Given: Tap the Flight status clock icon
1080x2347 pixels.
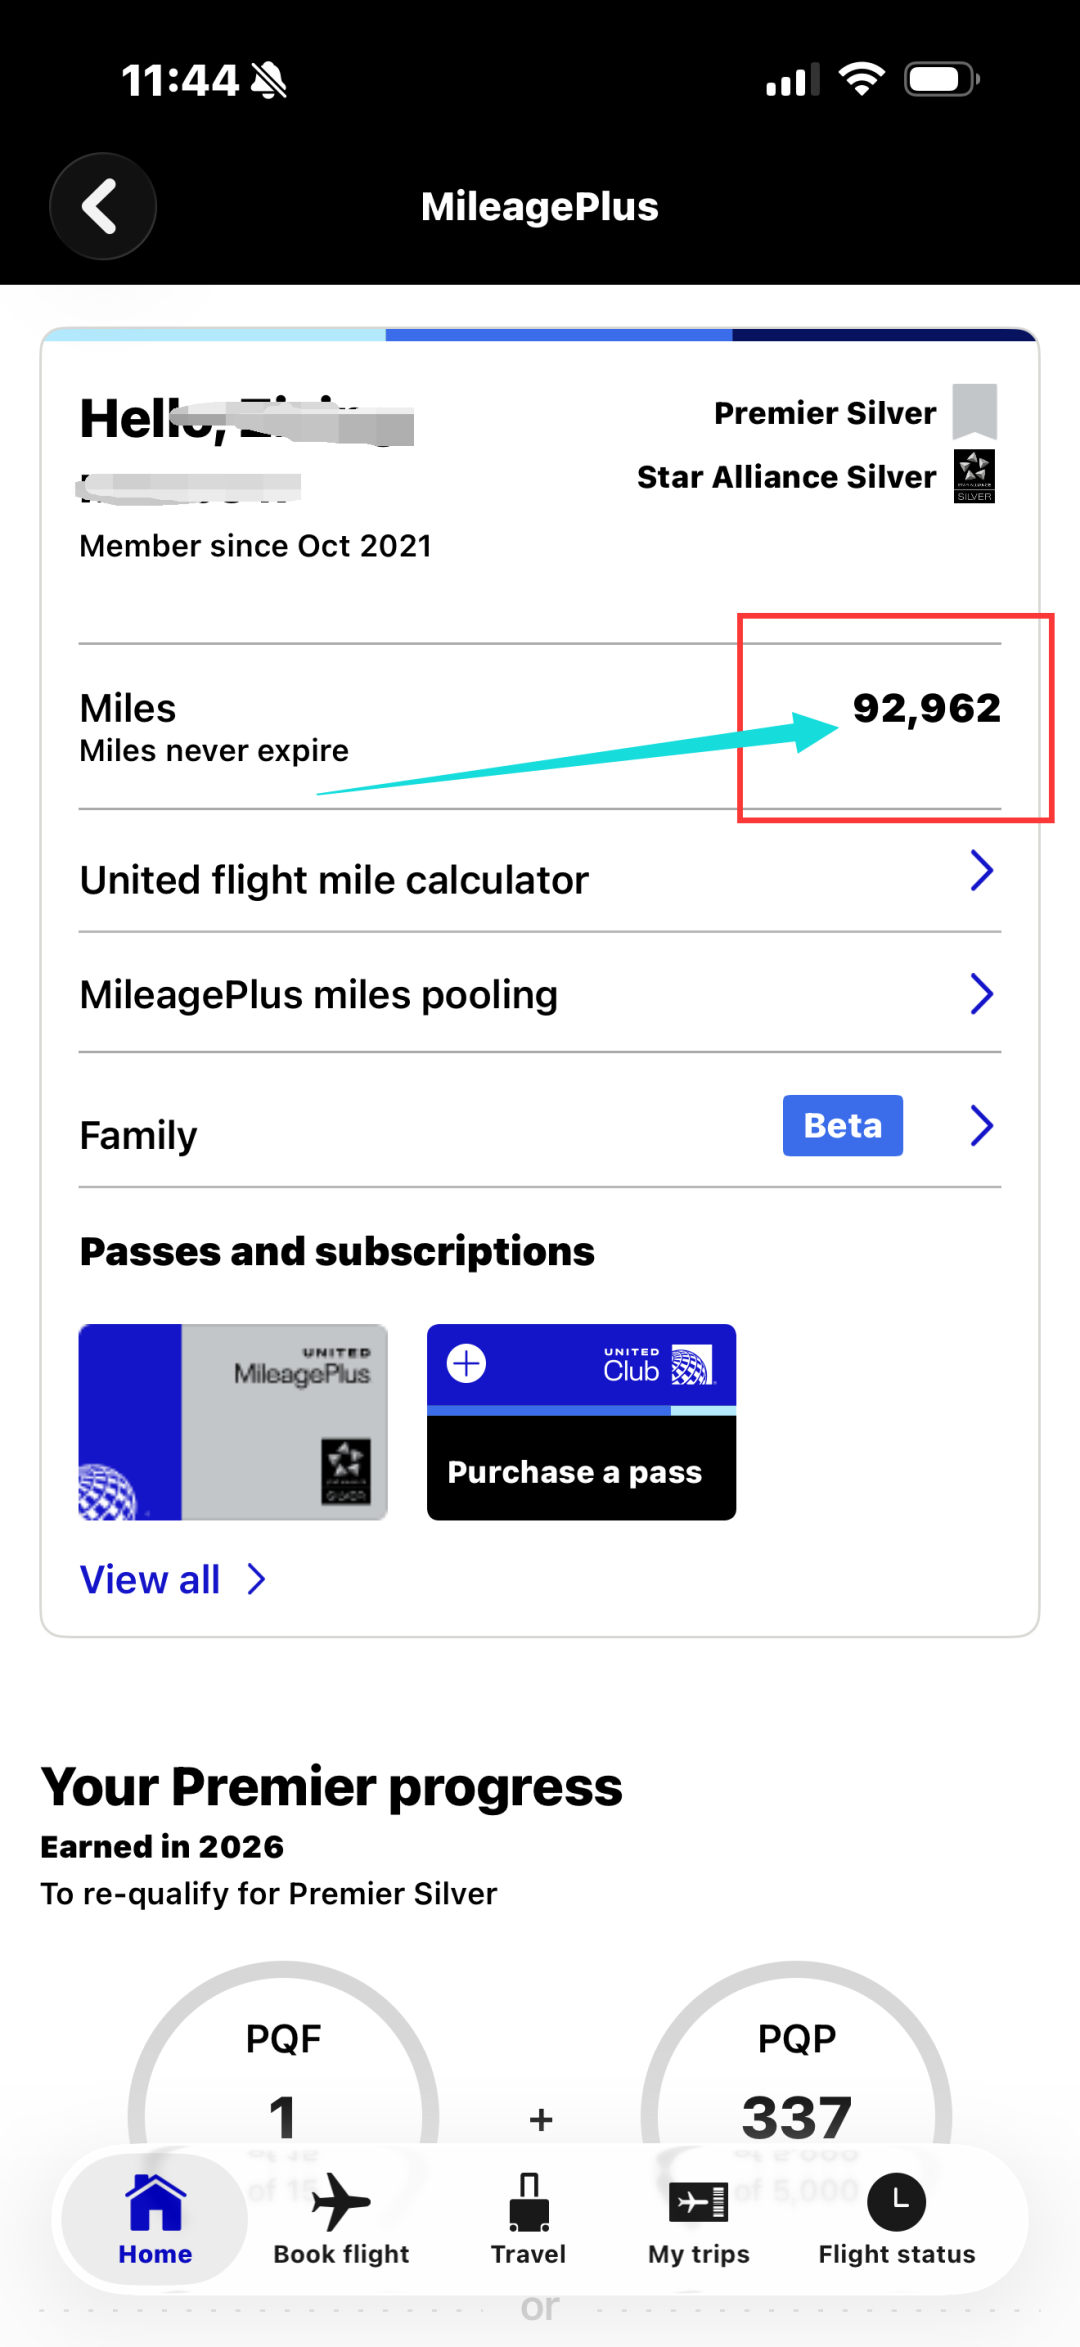Looking at the screenshot, I should tap(896, 2202).
